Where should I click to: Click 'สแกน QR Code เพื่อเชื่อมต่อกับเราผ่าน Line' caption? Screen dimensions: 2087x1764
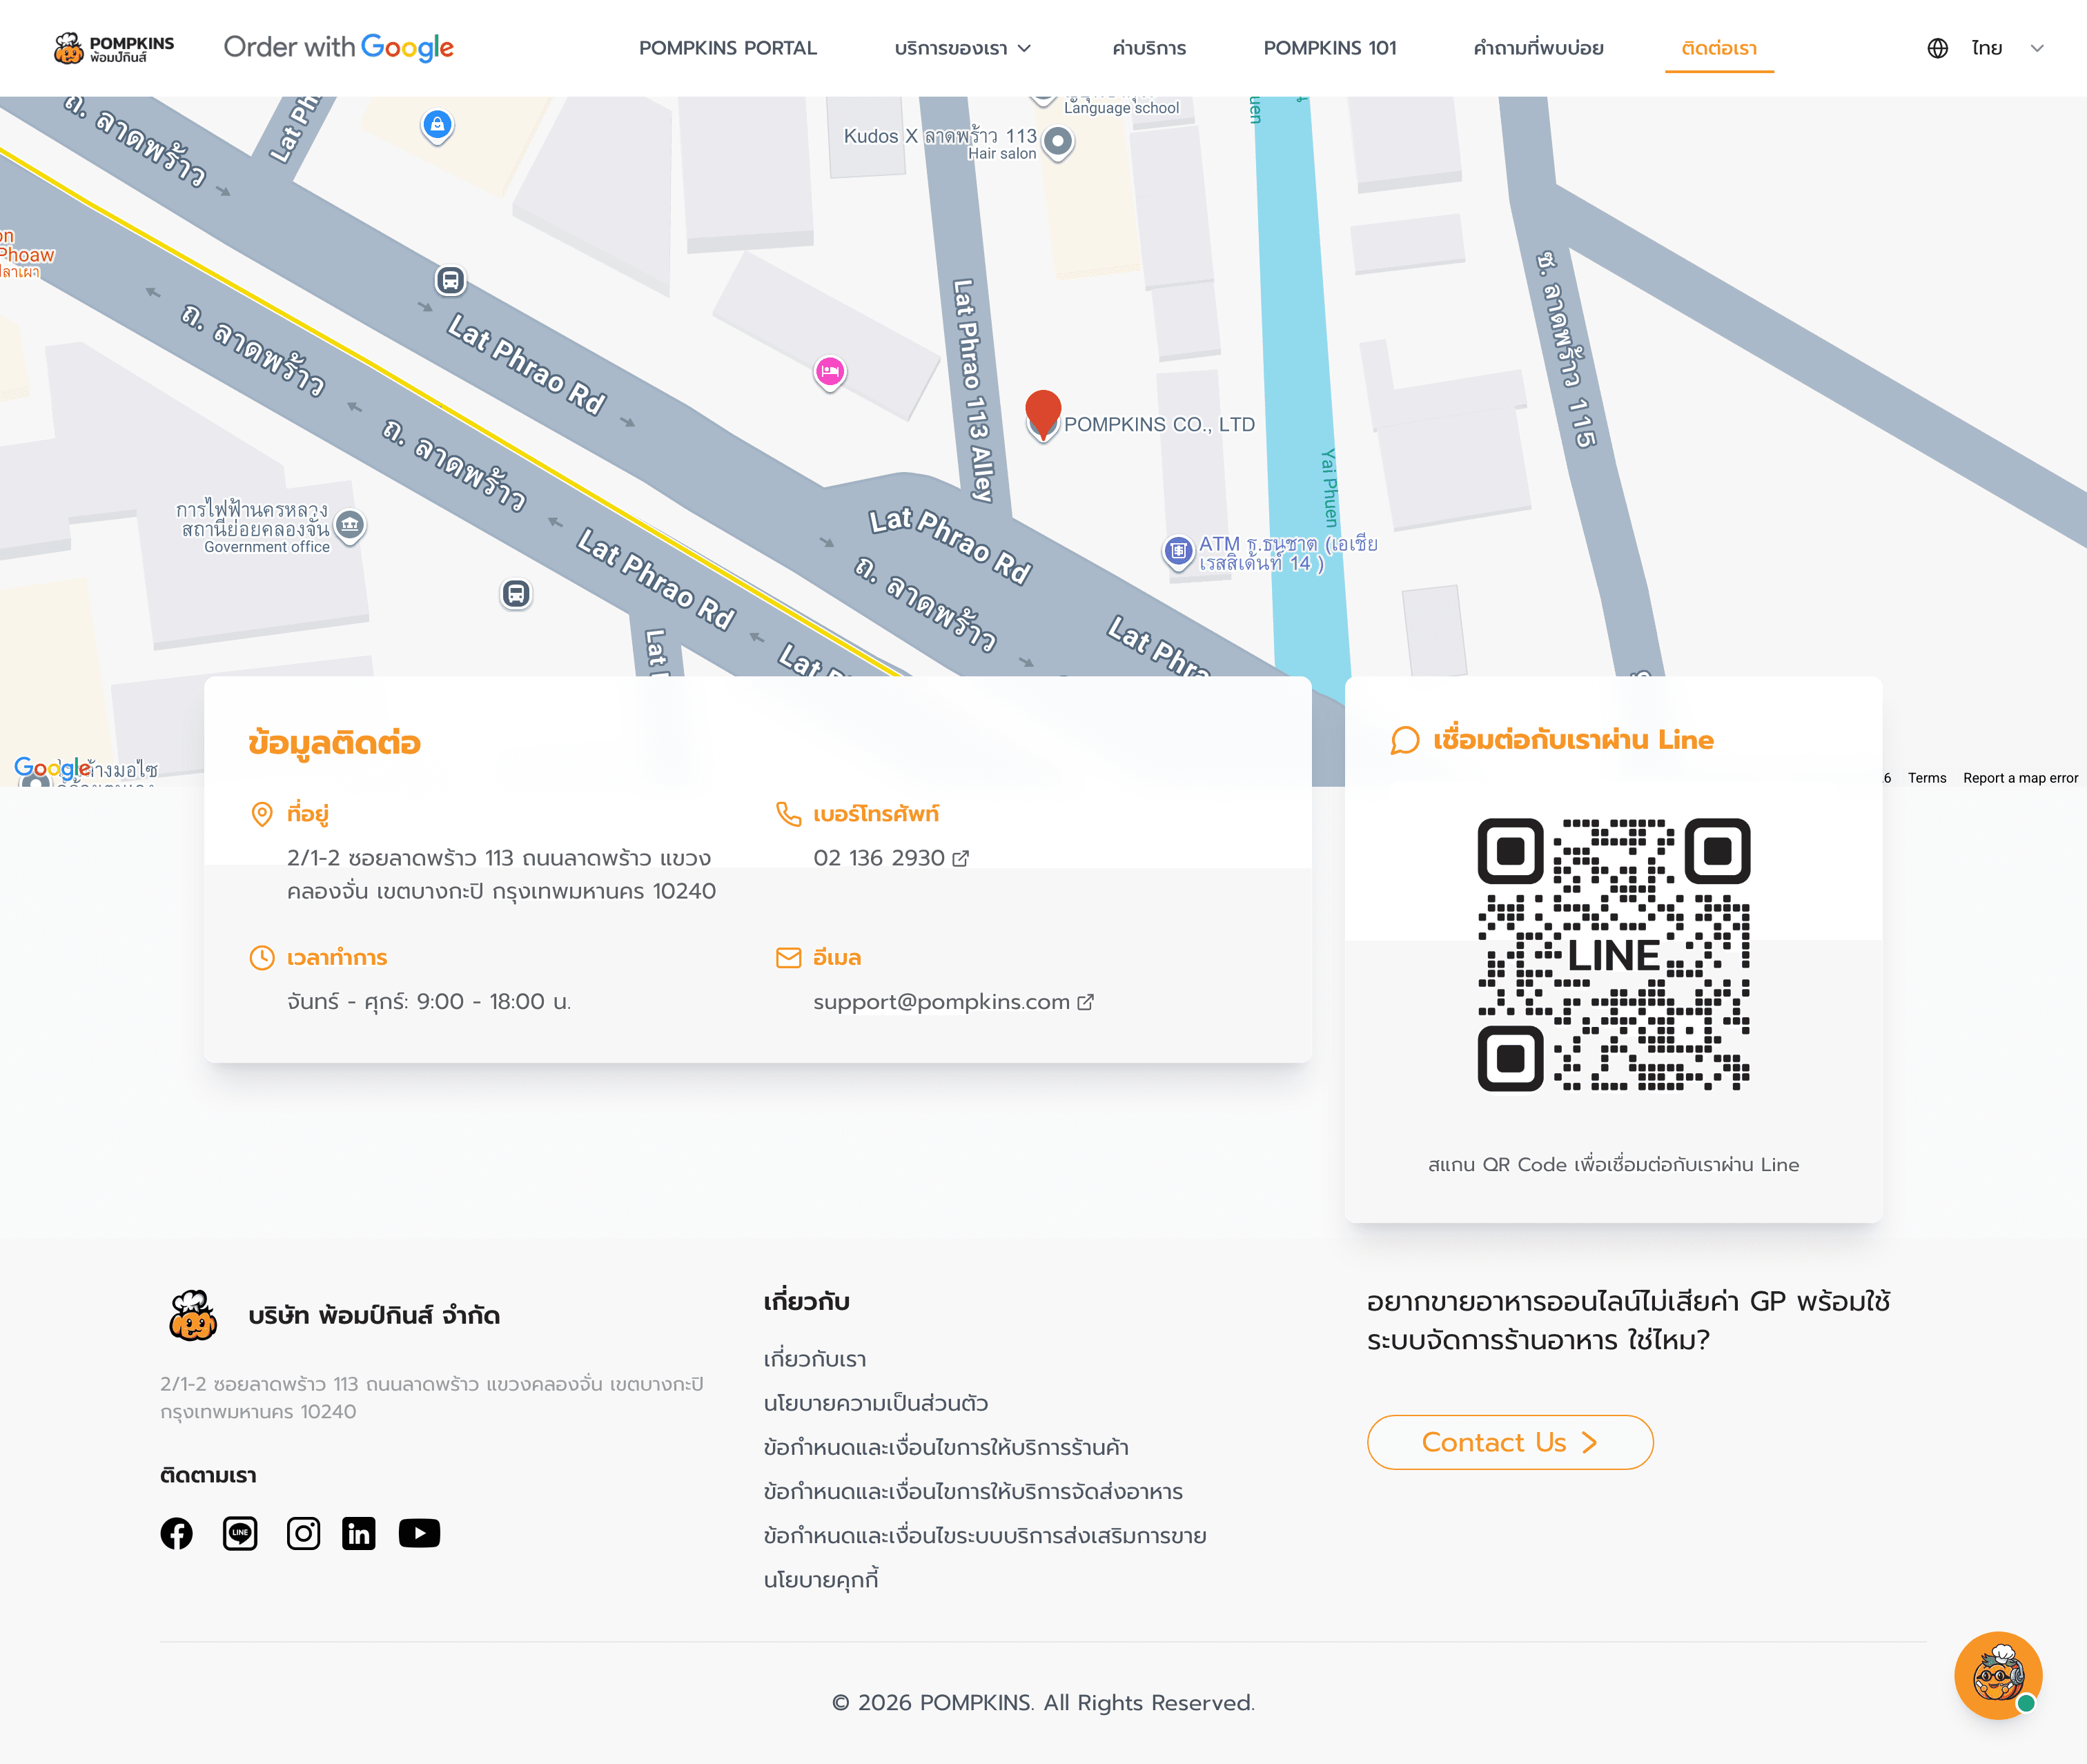pyautogui.click(x=1613, y=1164)
